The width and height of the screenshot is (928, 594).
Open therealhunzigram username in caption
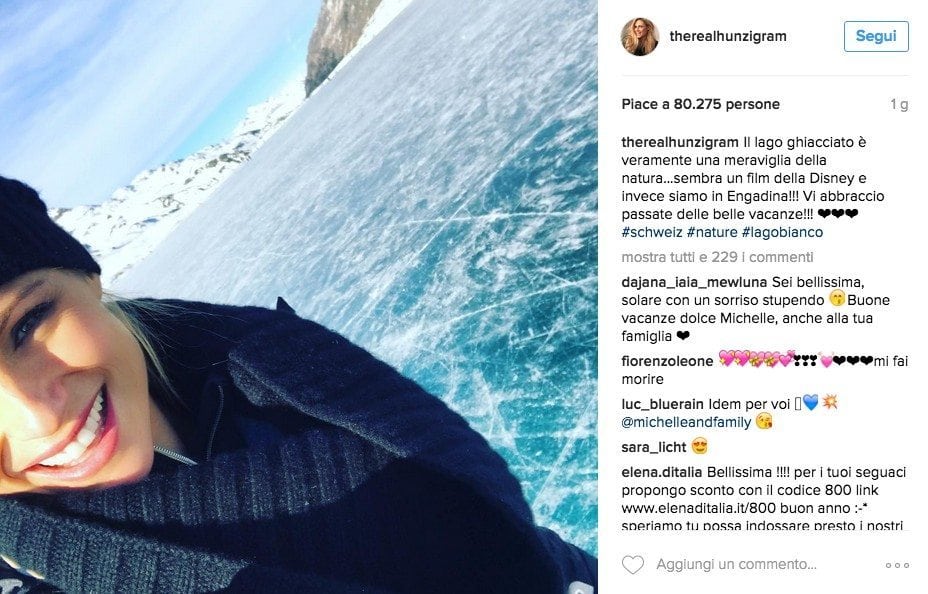[680, 143]
